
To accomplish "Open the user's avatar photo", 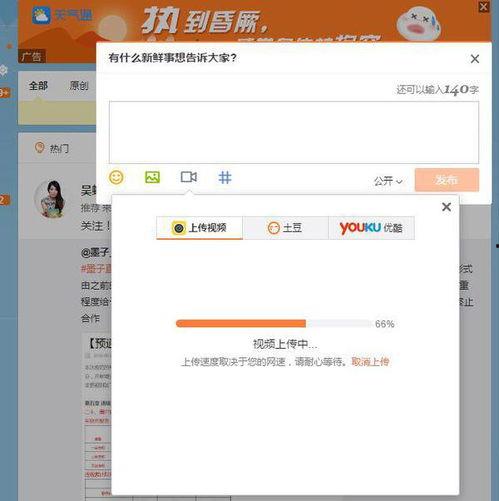I will (x=51, y=199).
